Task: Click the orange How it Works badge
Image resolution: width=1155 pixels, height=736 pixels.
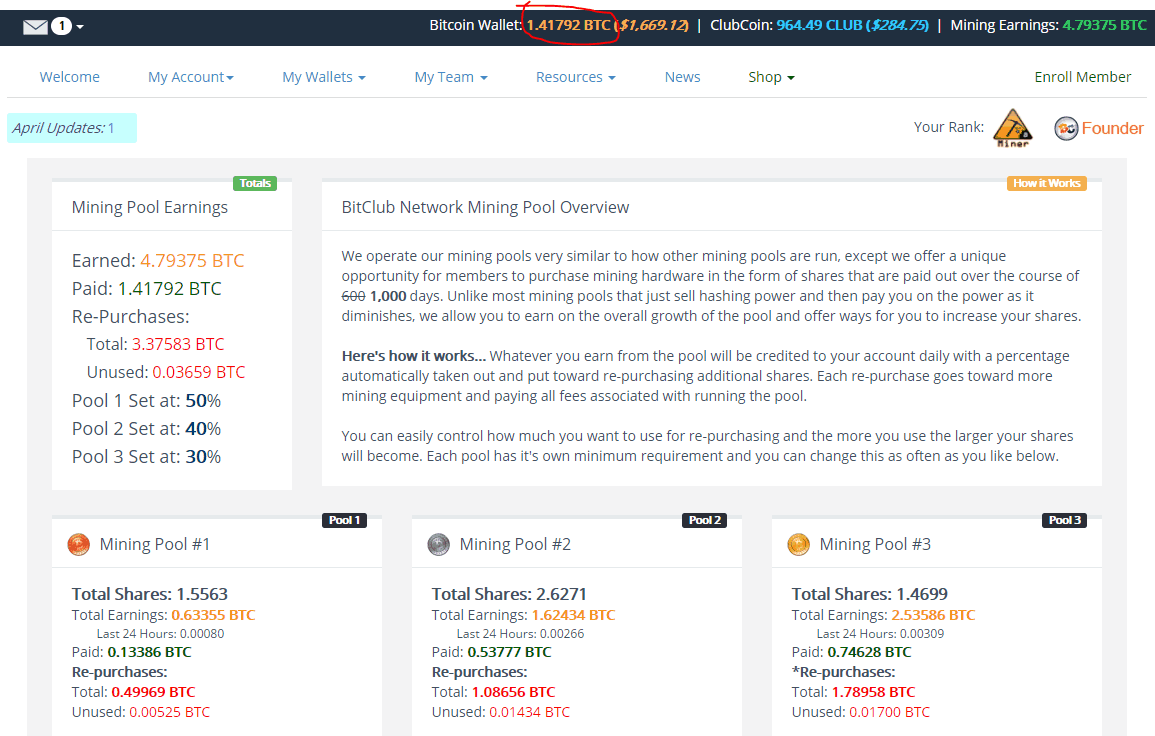Action: point(1047,183)
